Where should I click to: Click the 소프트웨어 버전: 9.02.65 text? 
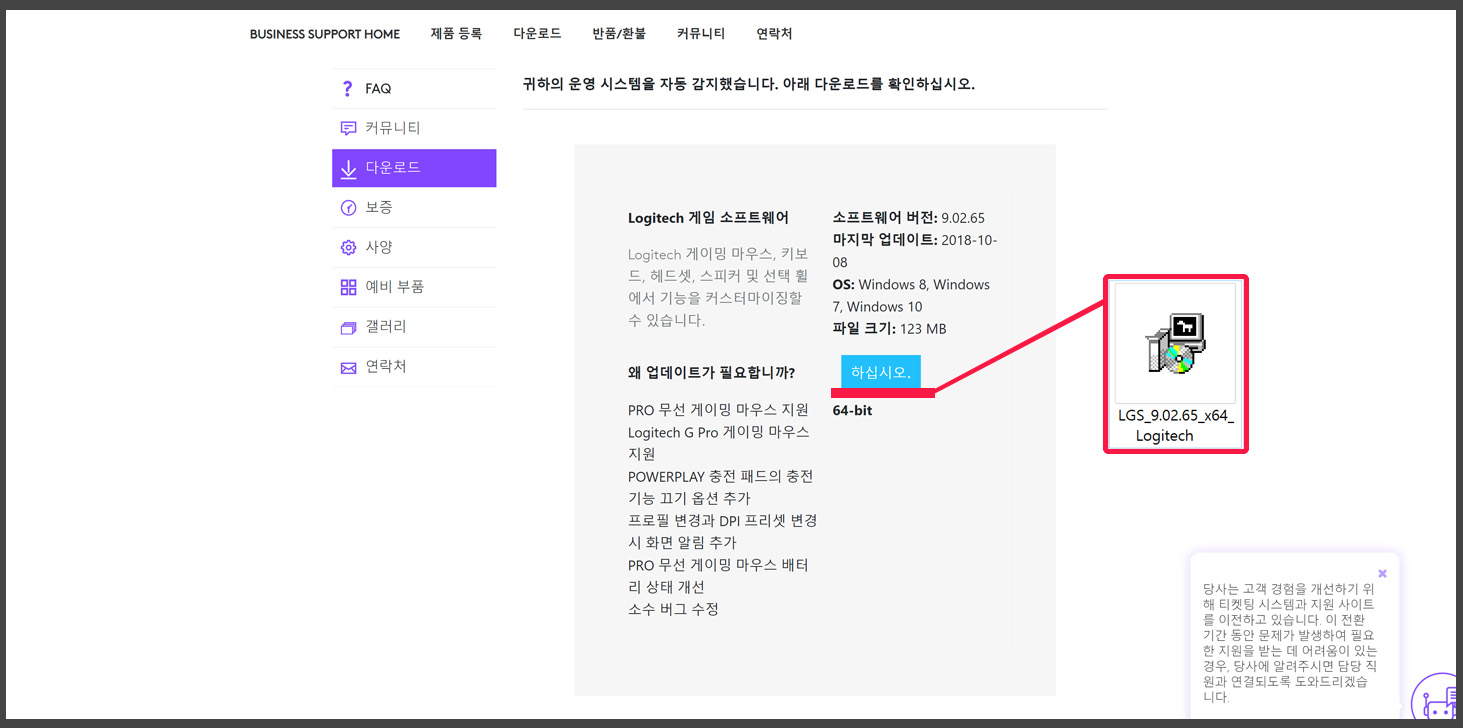point(909,218)
